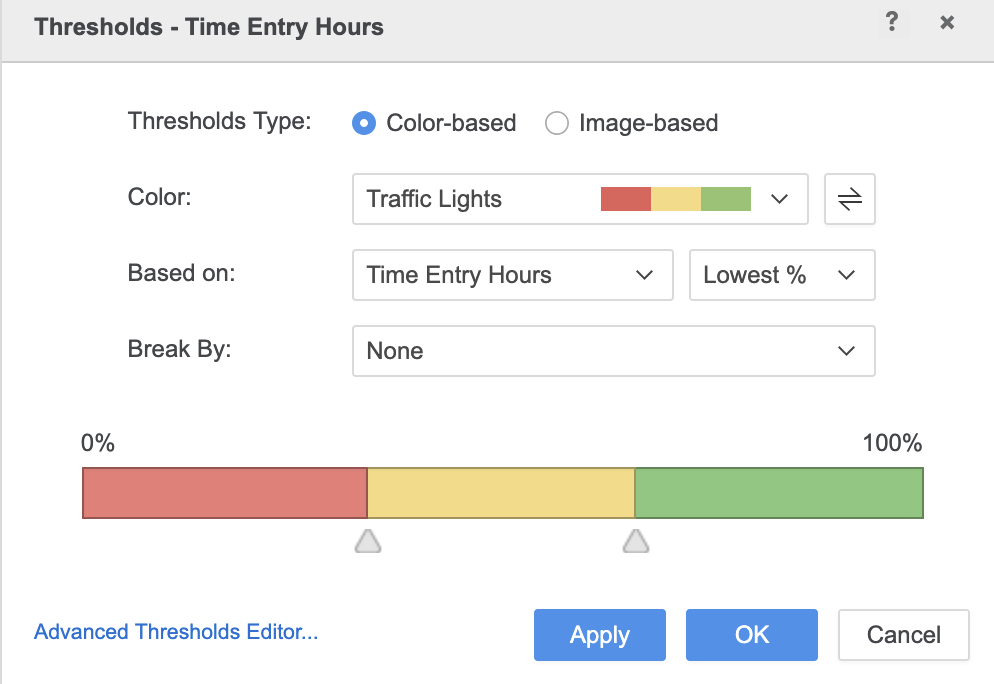
Task: Close the Thresholds dialog with the X icon
Action: point(946,22)
